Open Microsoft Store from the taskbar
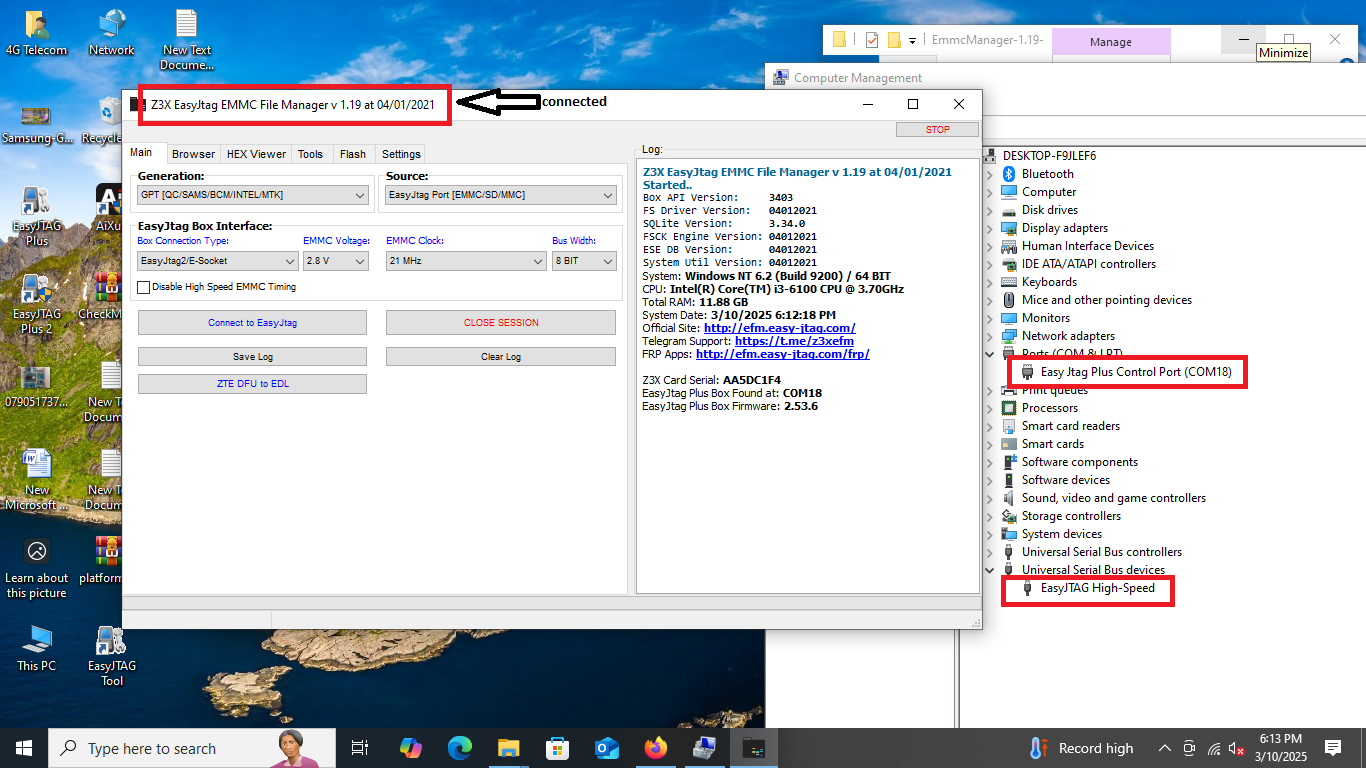The image size is (1366, 768). (x=558, y=748)
